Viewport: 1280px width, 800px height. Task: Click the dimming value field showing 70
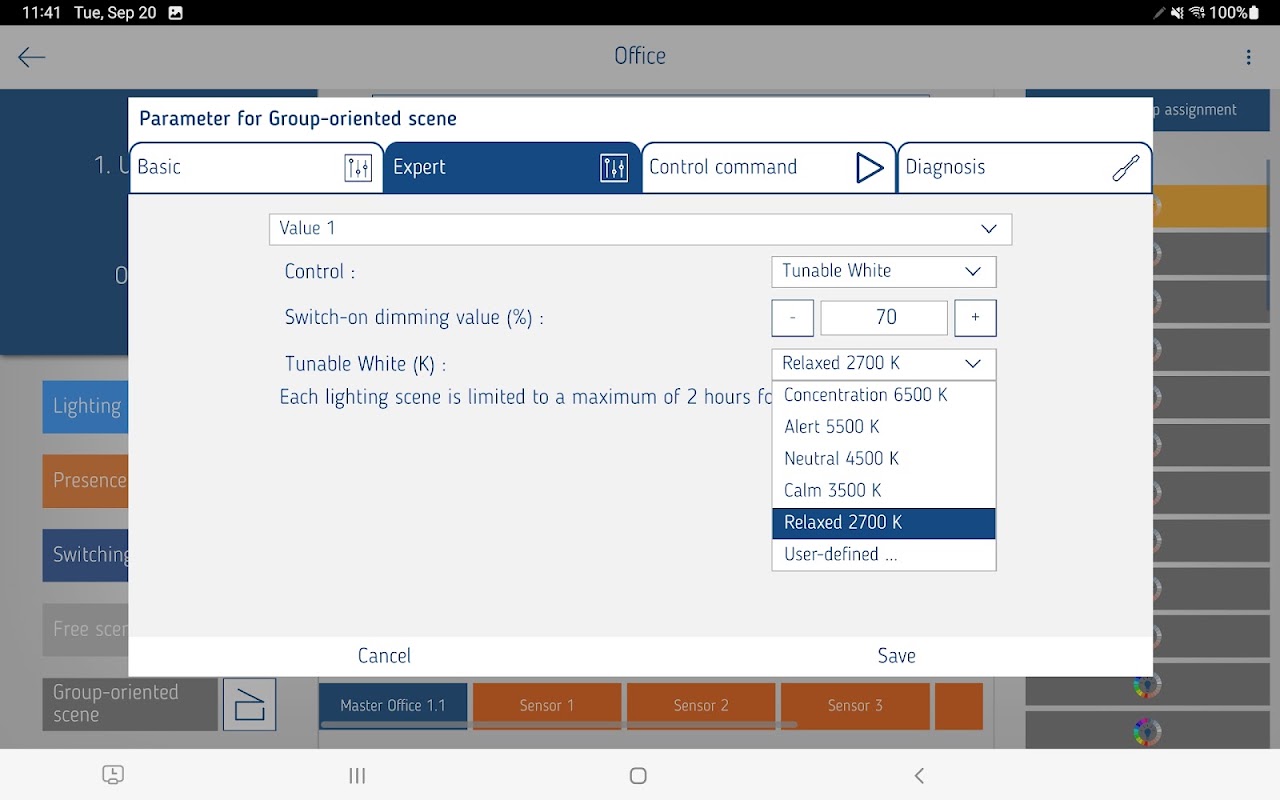pyautogui.click(x=884, y=318)
